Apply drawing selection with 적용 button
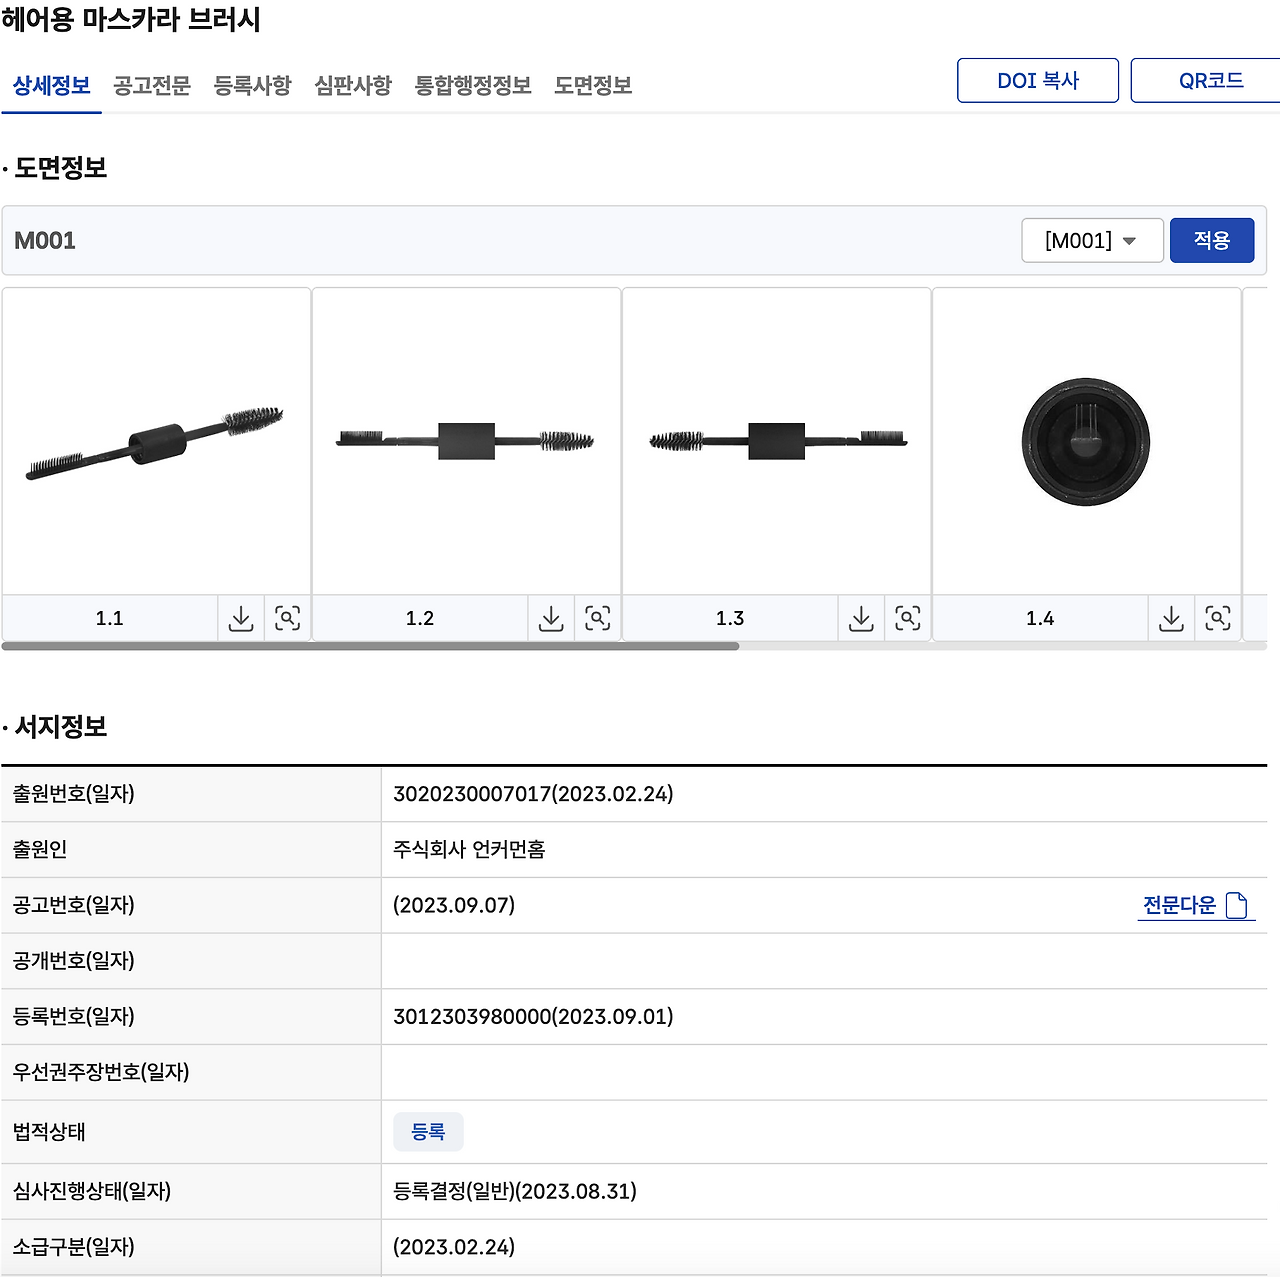 click(1212, 240)
